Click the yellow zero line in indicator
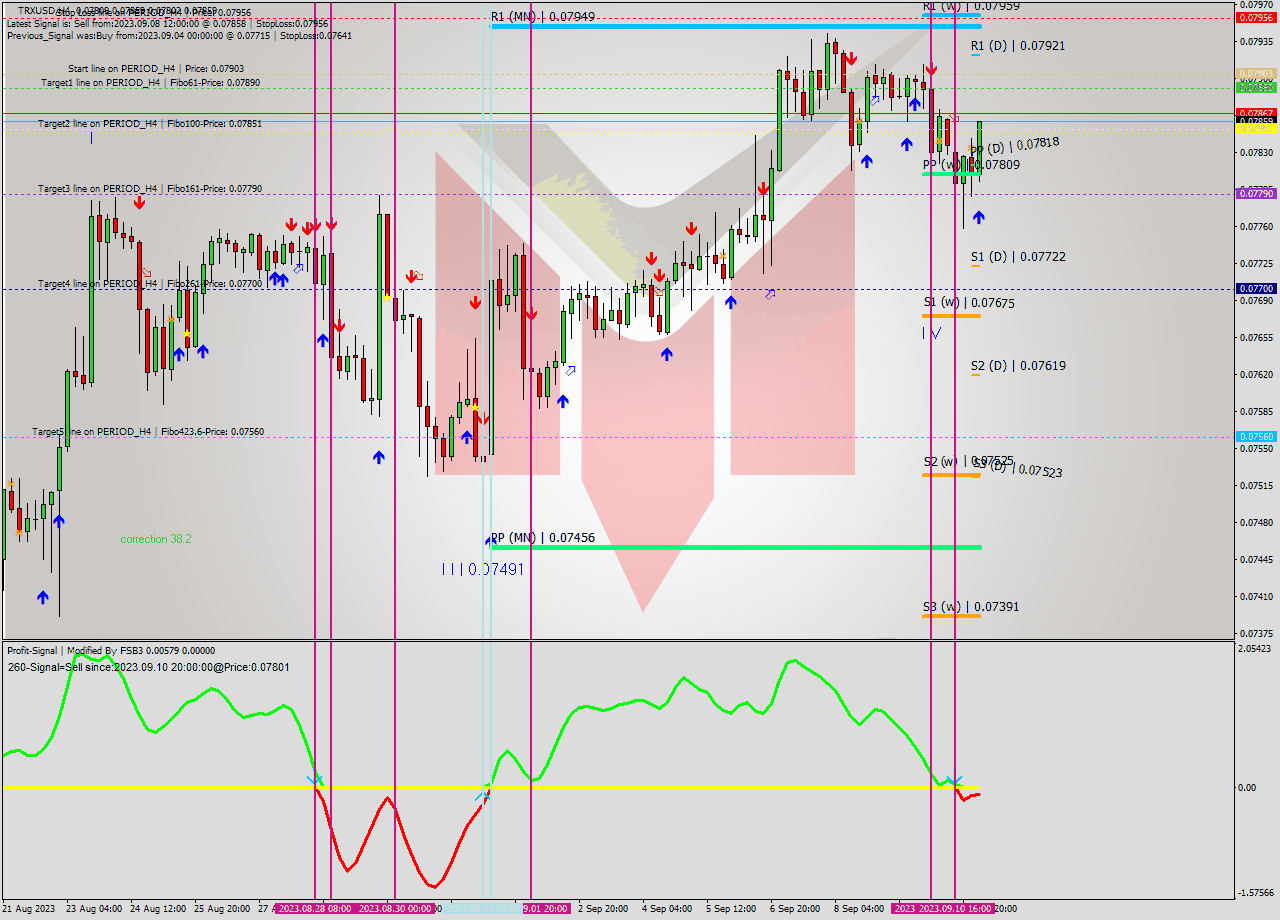Viewport: 1280px width, 920px height. [618, 788]
